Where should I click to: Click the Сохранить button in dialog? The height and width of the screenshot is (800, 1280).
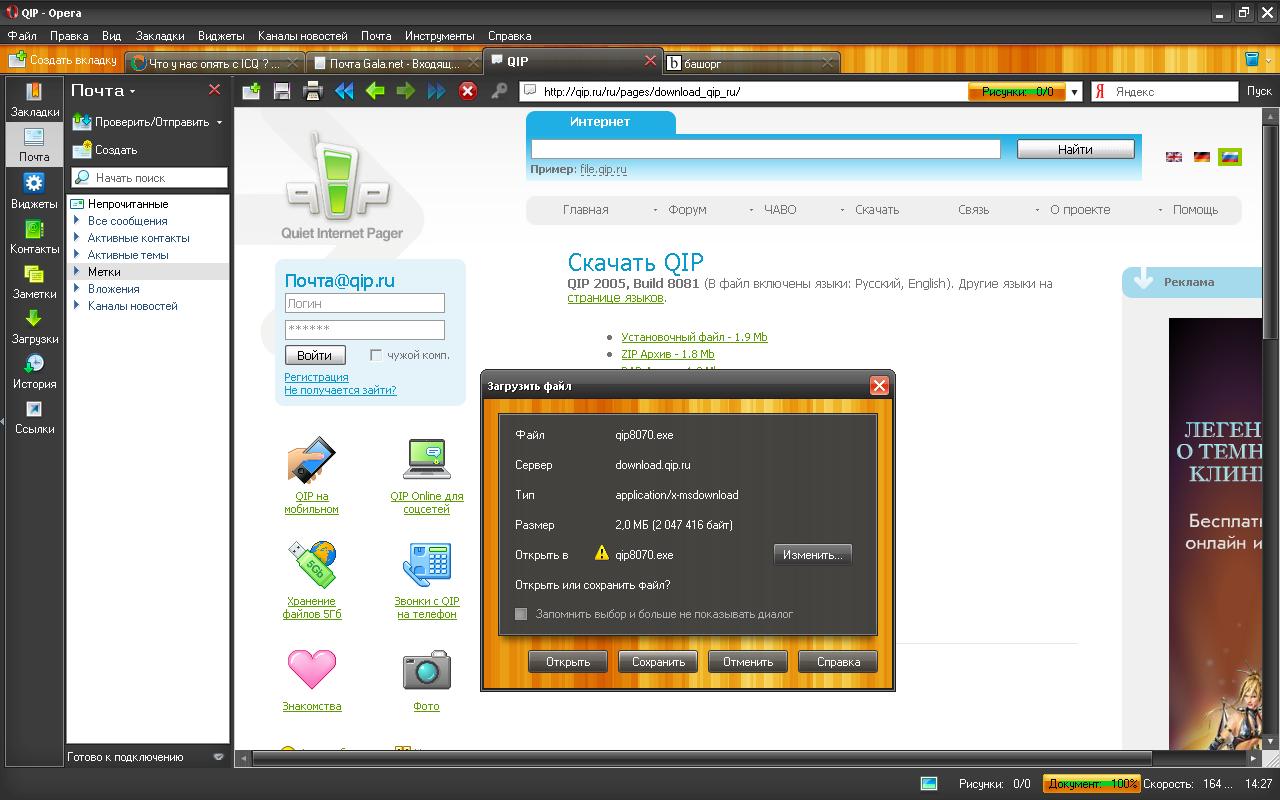coord(658,661)
